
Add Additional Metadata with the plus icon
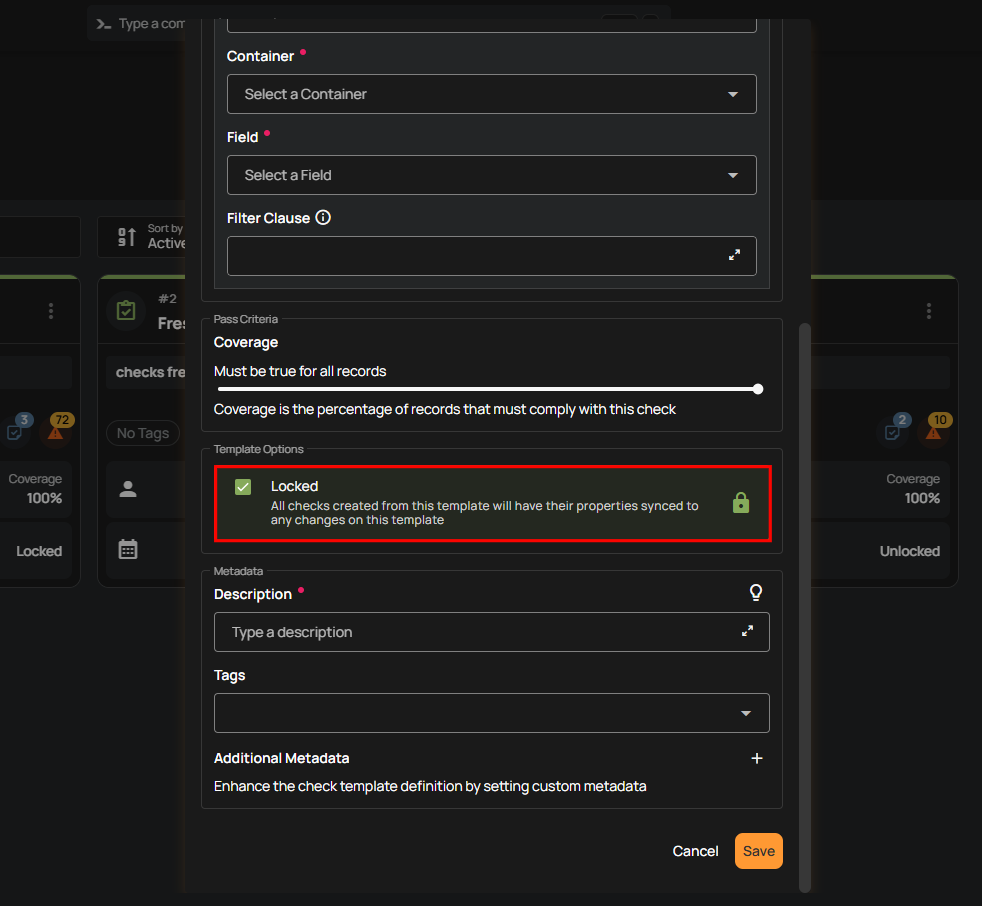(756, 758)
